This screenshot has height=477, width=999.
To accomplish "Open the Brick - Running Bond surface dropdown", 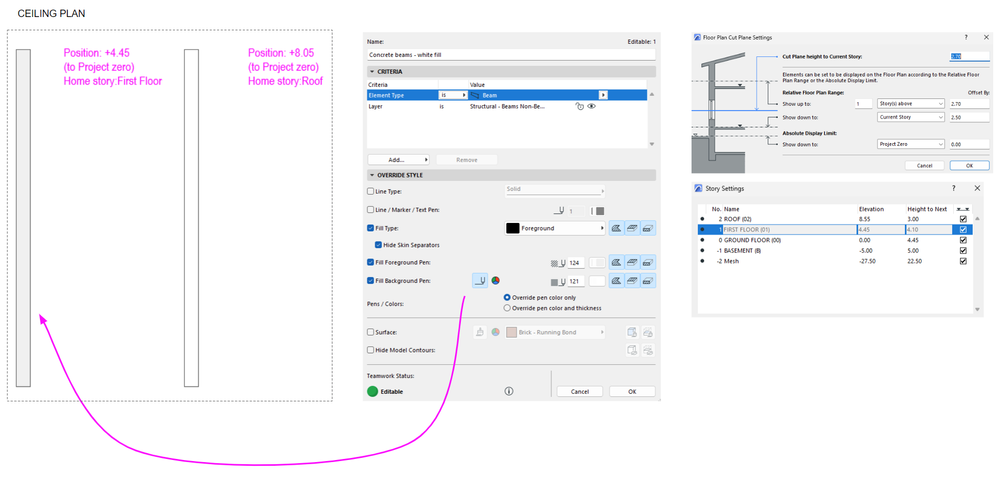I will pos(554,332).
